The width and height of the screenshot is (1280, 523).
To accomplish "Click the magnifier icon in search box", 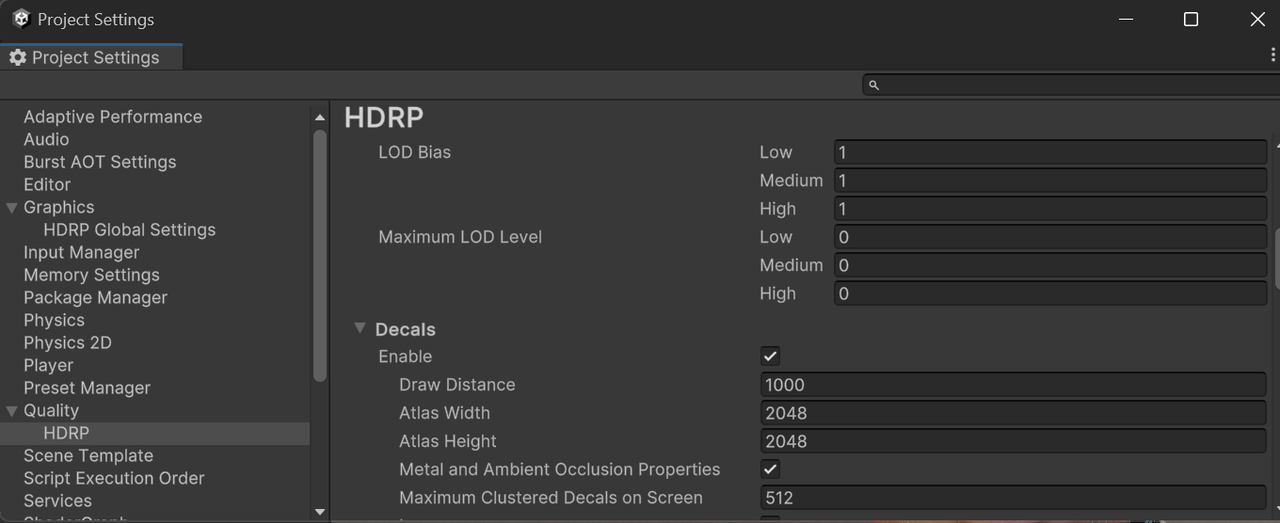I will click(873, 86).
